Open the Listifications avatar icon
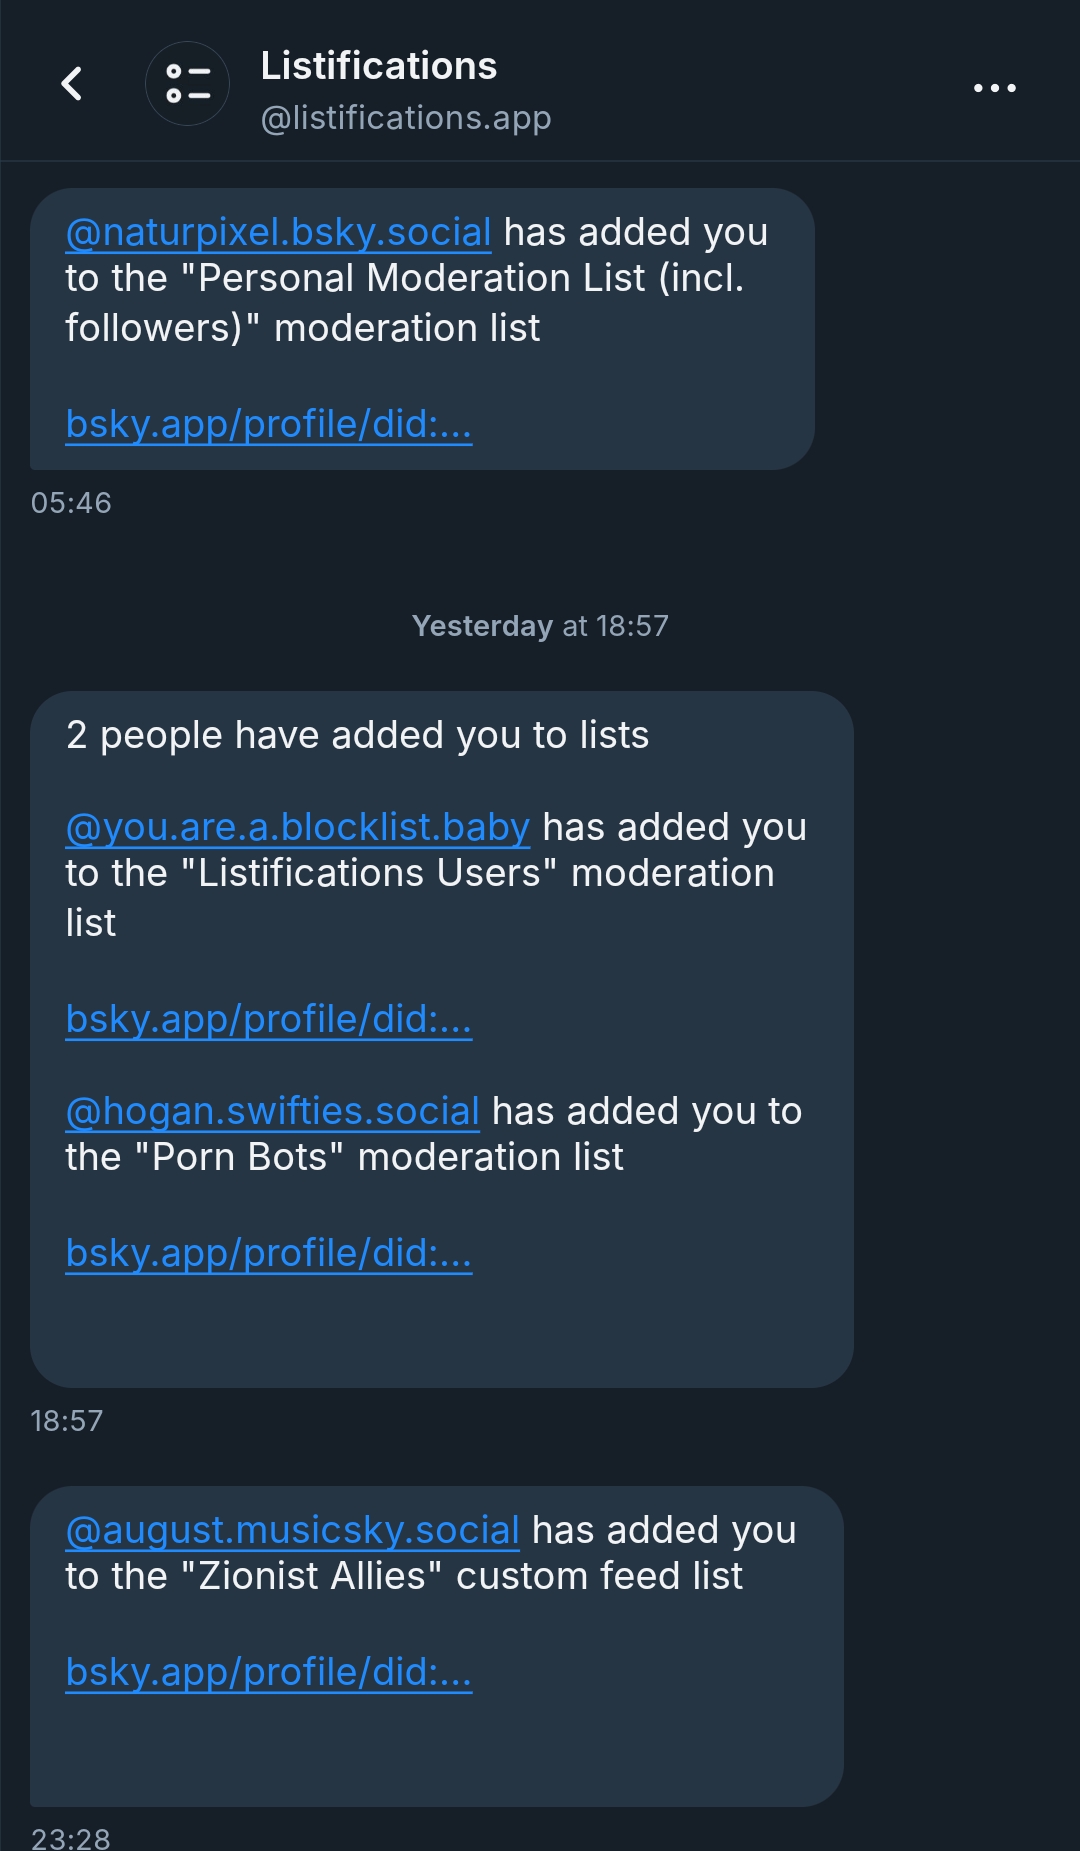1080x1851 pixels. coord(187,84)
